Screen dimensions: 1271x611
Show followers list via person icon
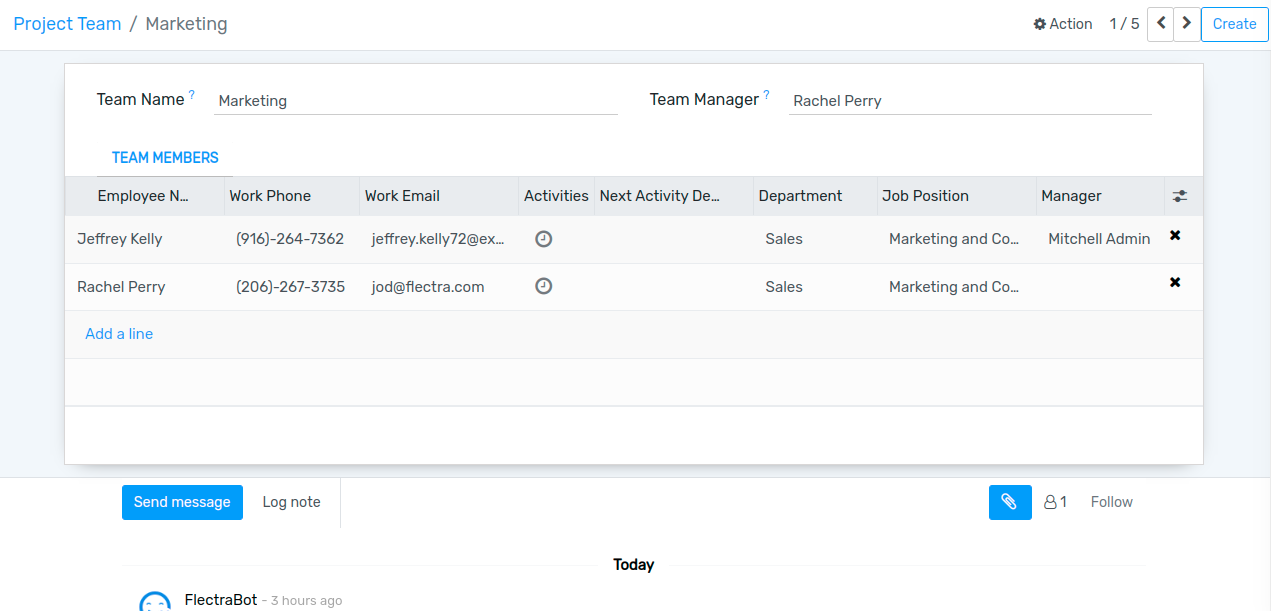[x=1055, y=502]
